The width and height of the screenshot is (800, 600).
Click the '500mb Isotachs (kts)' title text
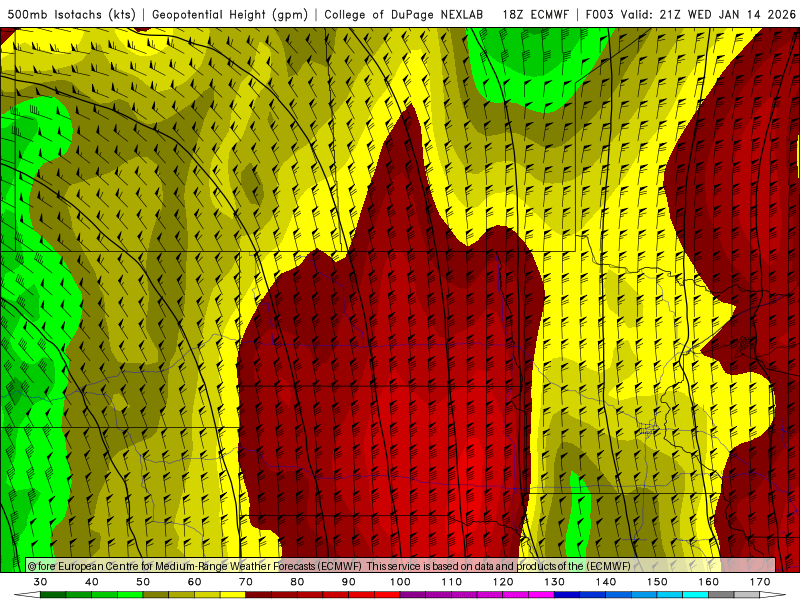click(71, 14)
